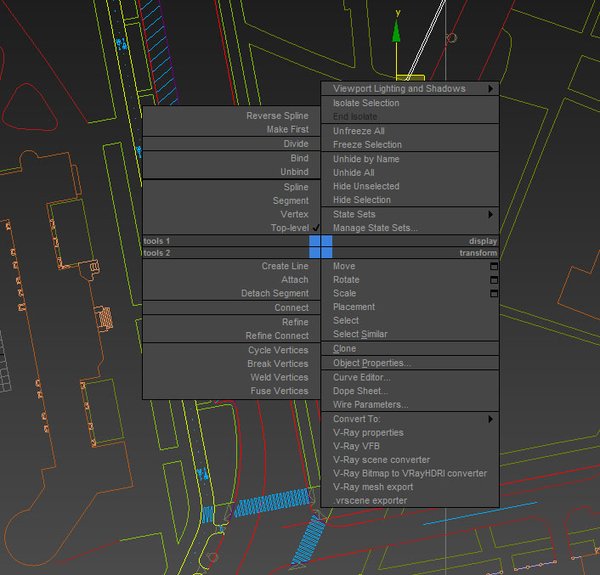
Task: Switch to Vertex sub-object level
Action: pyautogui.click(x=294, y=214)
